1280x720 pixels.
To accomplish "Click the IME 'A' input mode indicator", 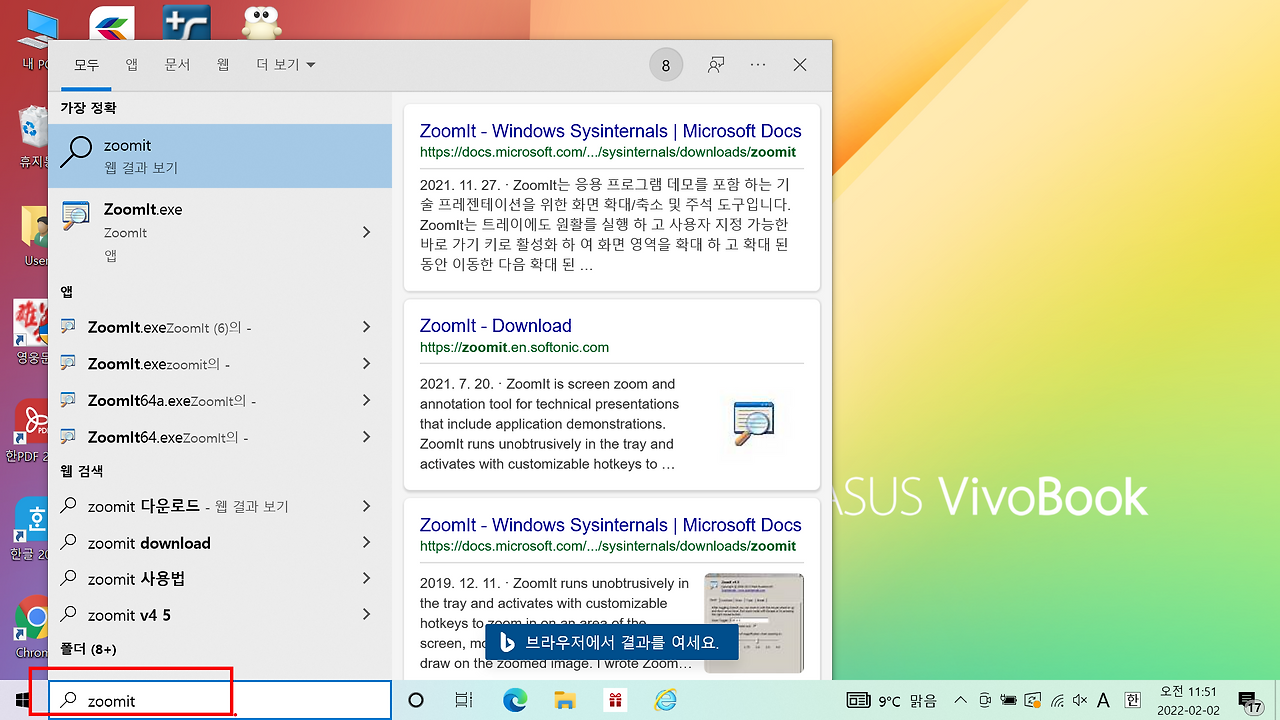I will [1104, 700].
